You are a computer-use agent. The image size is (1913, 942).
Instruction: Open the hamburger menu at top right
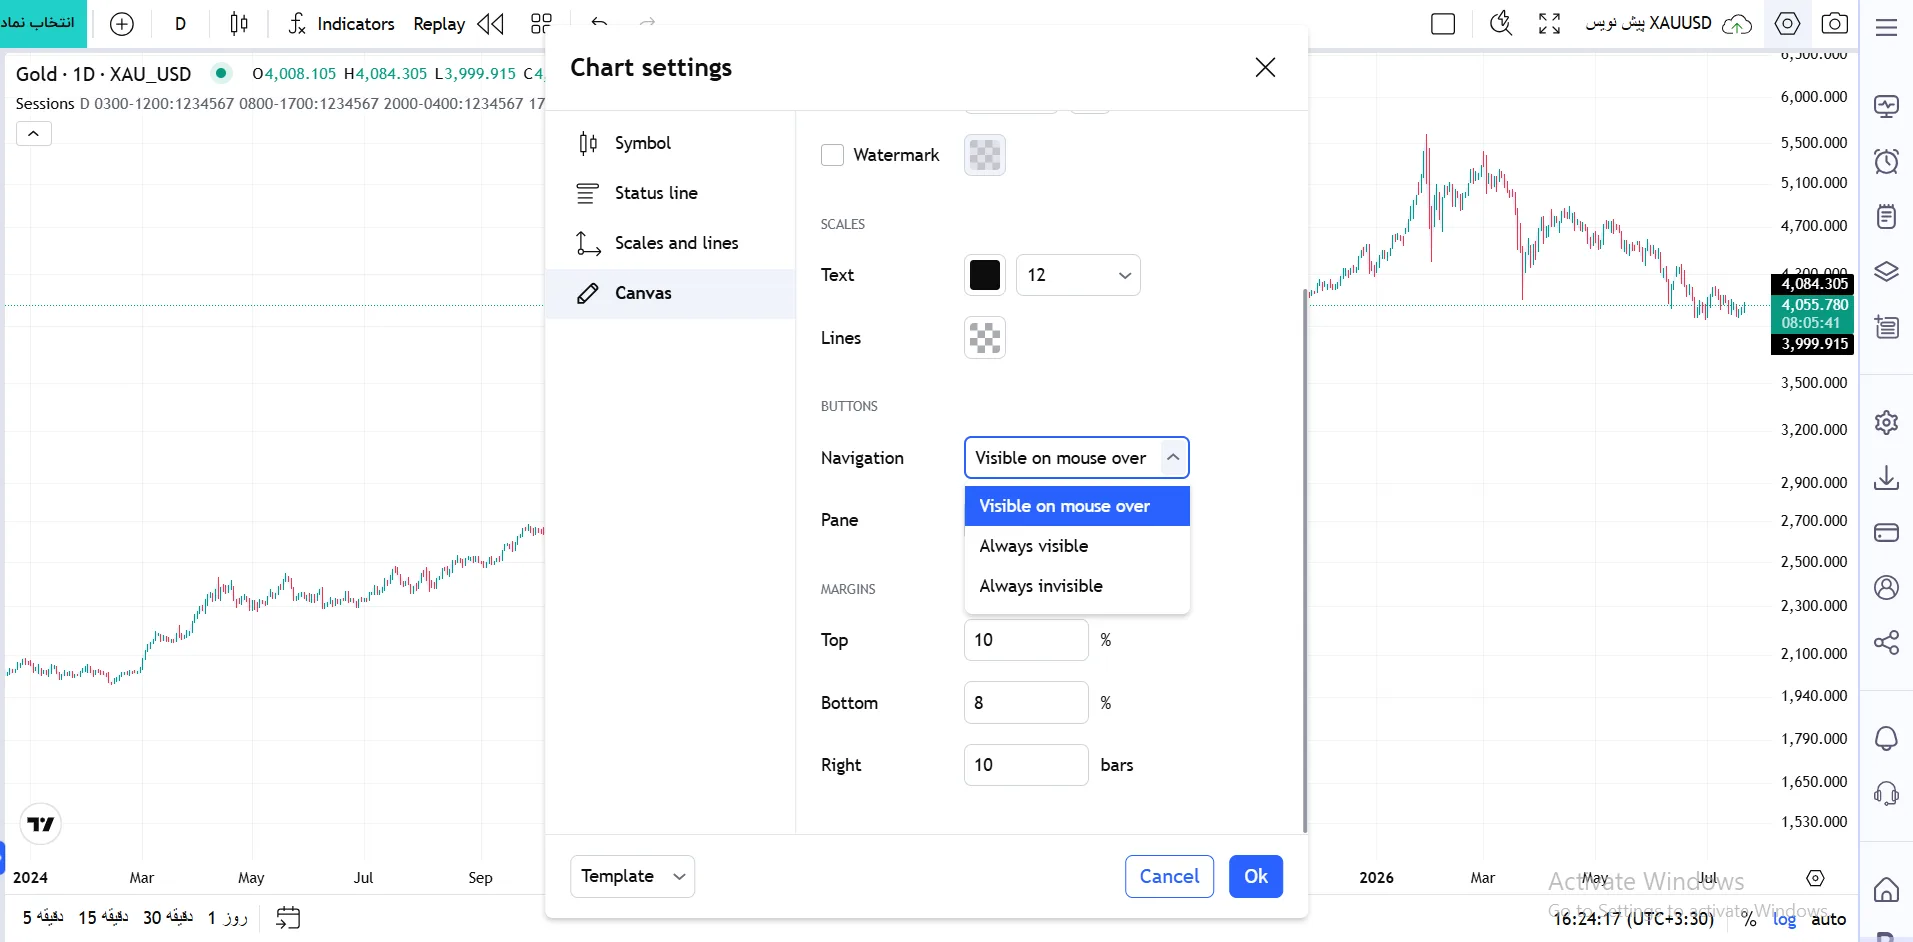pyautogui.click(x=1886, y=27)
